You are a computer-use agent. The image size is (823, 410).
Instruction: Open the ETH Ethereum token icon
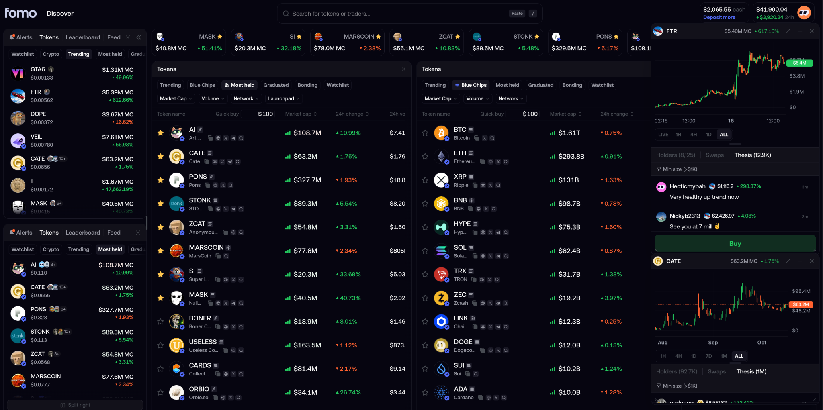(441, 156)
